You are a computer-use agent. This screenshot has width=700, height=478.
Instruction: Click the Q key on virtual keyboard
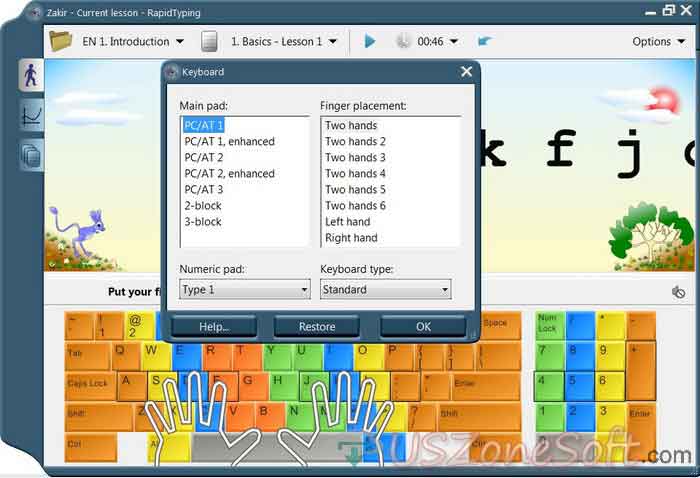click(x=125, y=357)
